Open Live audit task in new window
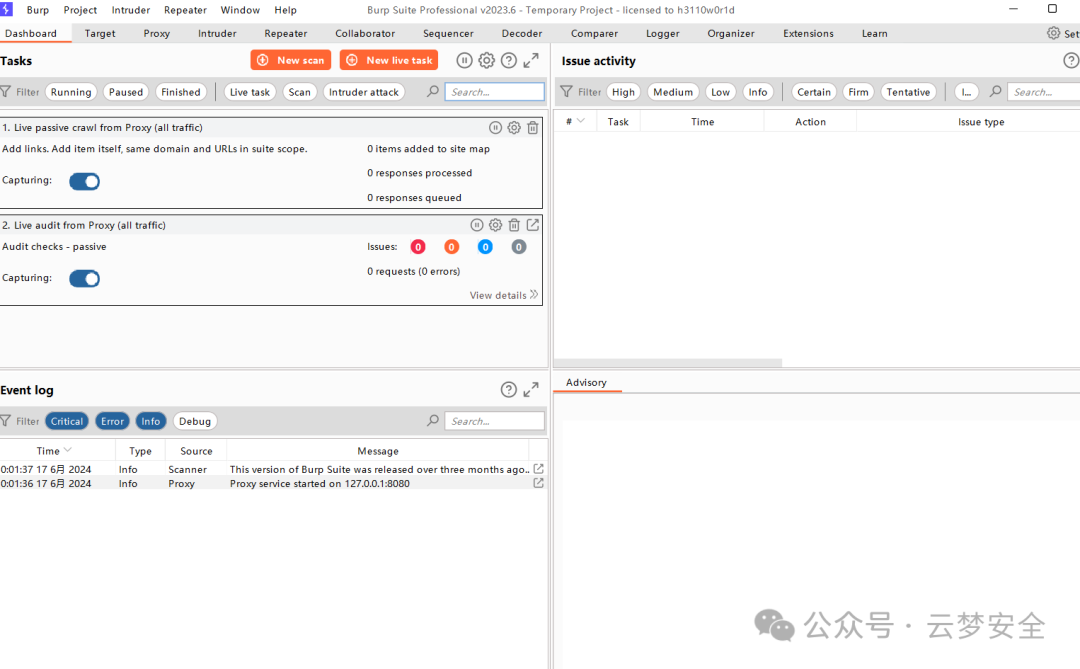 532,225
